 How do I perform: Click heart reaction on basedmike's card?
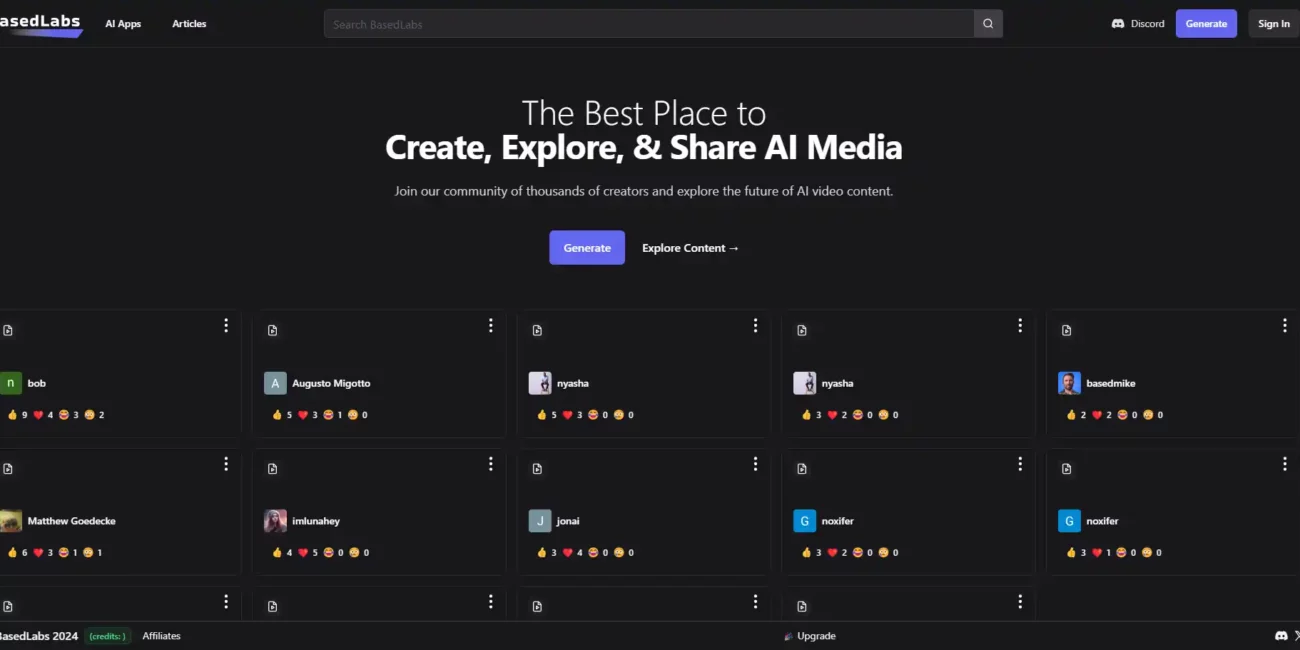coord(1097,415)
